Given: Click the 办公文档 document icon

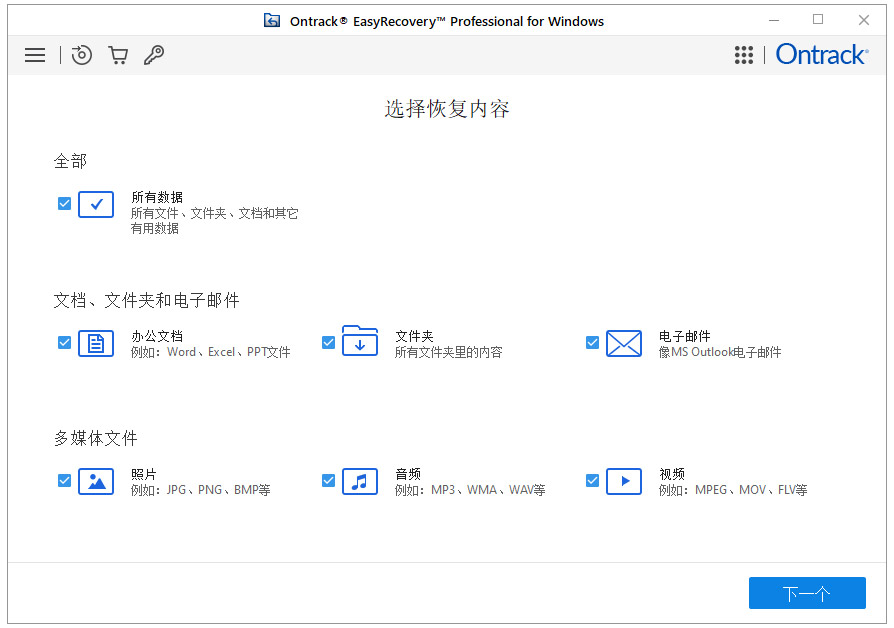Looking at the screenshot, I should pyautogui.click(x=96, y=342).
